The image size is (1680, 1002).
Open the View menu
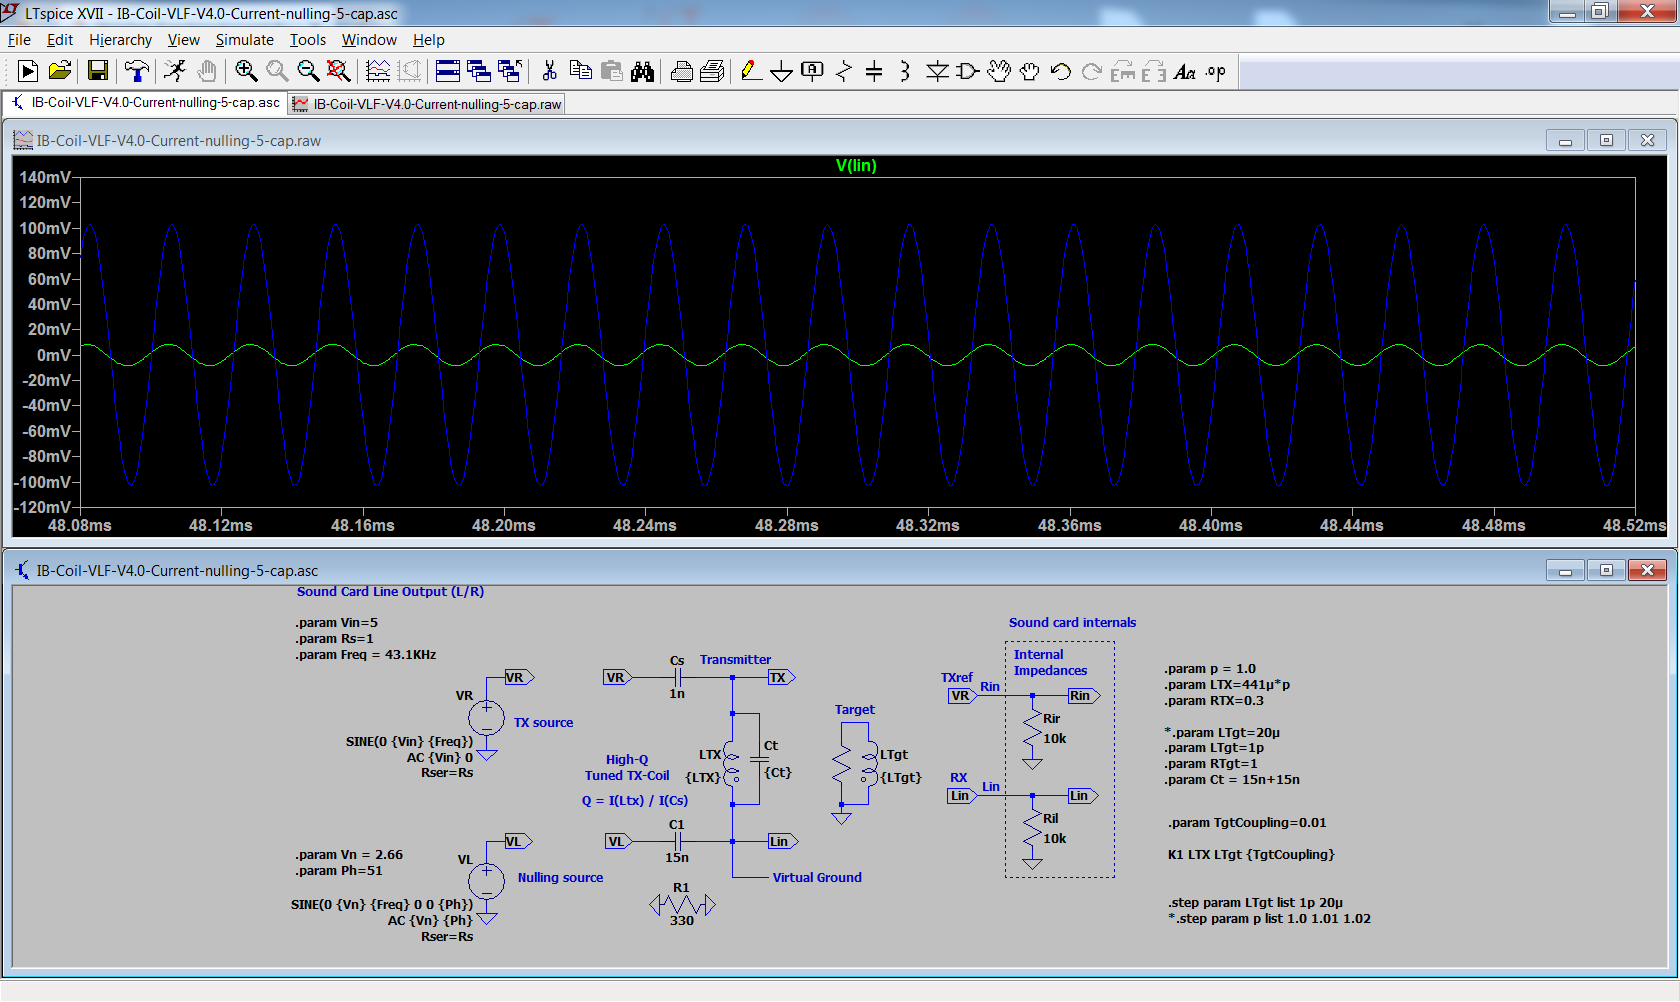coord(184,40)
